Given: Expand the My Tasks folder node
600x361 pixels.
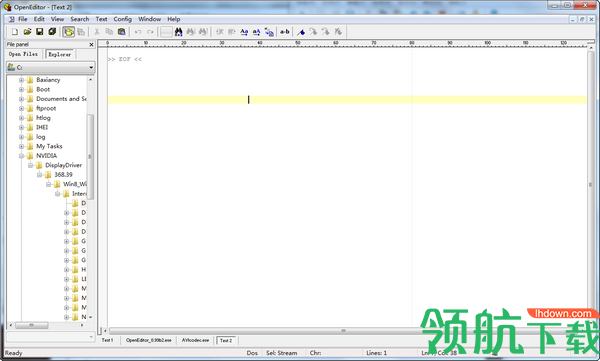Looking at the screenshot, I should [22, 147].
